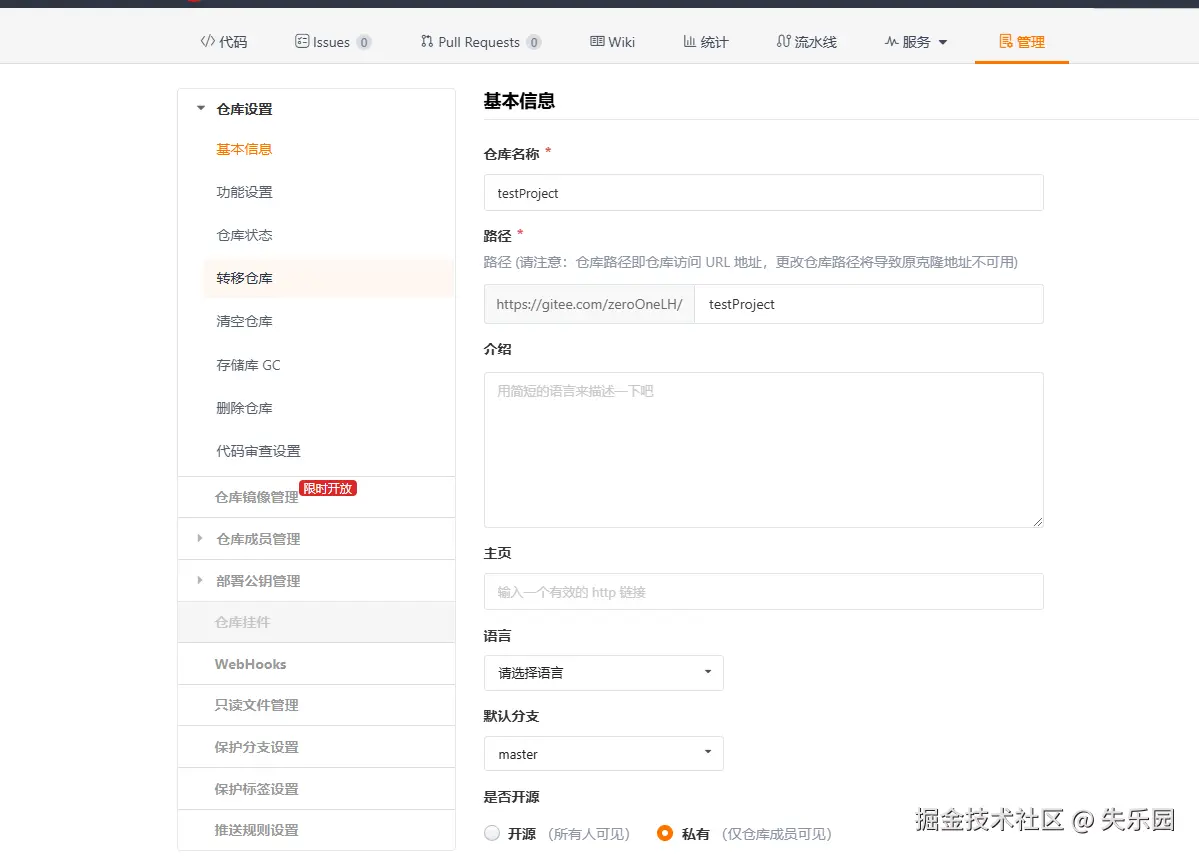The image size is (1199, 857).
Task: Open 存储库 GC in the sidebar
Action: click(x=248, y=365)
